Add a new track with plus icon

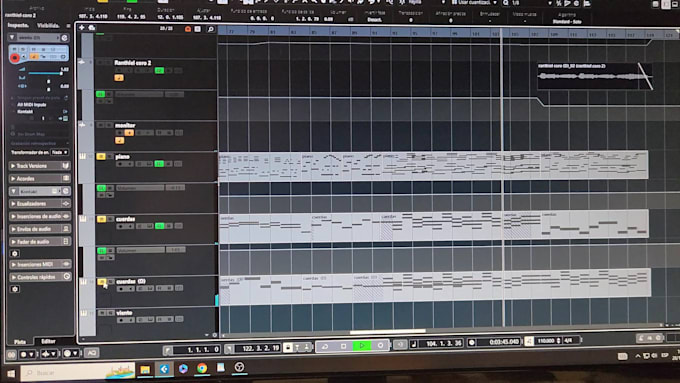(x=82, y=28)
